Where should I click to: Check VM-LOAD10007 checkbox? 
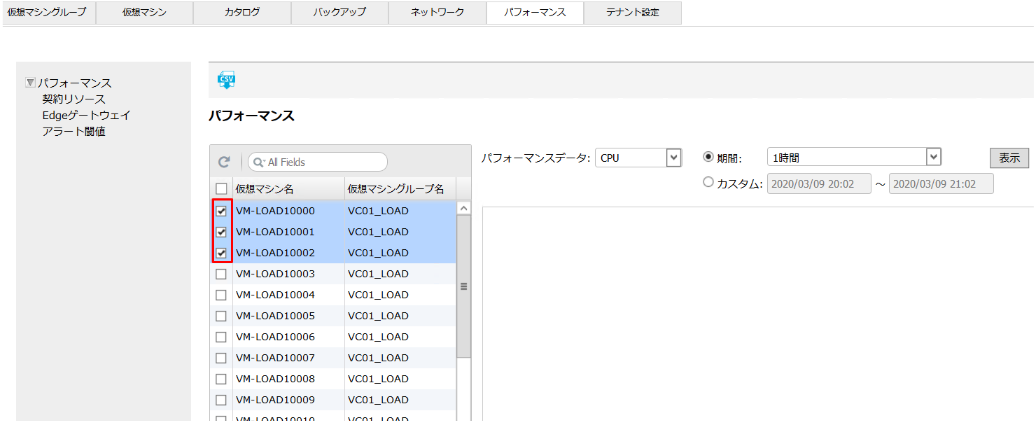point(222,358)
